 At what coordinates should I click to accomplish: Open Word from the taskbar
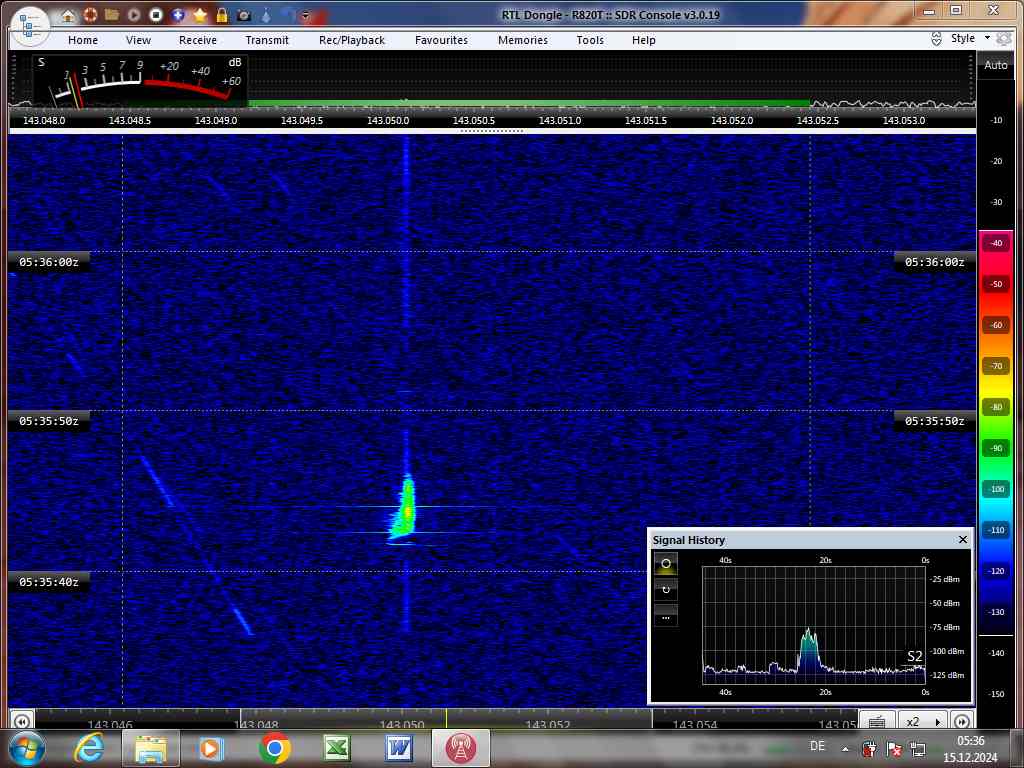(399, 748)
